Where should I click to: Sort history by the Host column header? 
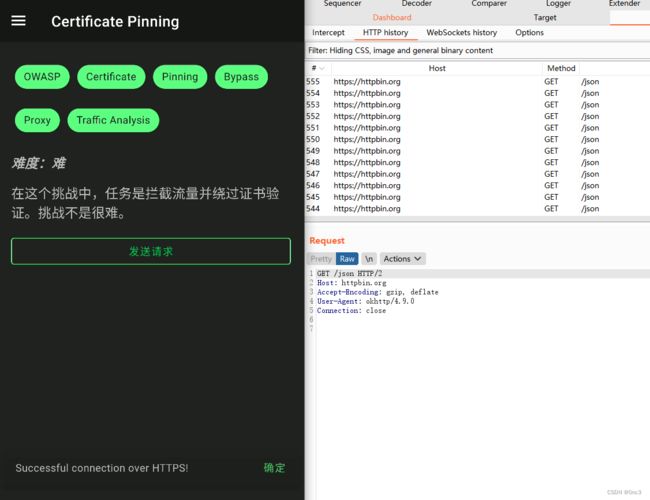pos(437,68)
